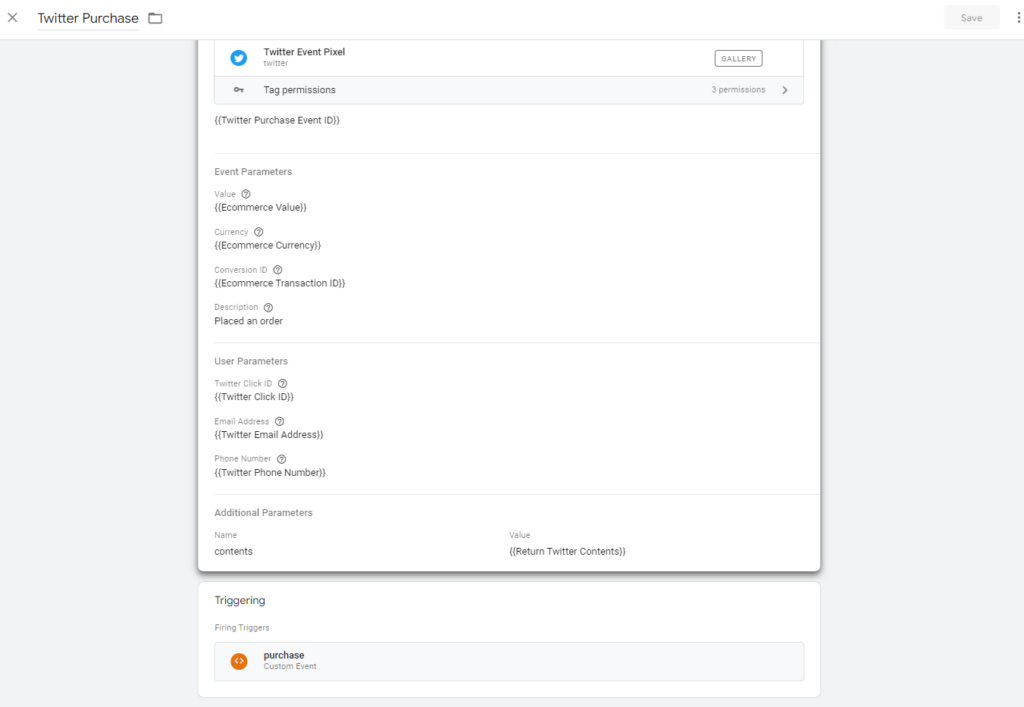Click the X icon beside Twitter Purchase
Image resolution: width=1024 pixels, height=707 pixels.
[13, 18]
